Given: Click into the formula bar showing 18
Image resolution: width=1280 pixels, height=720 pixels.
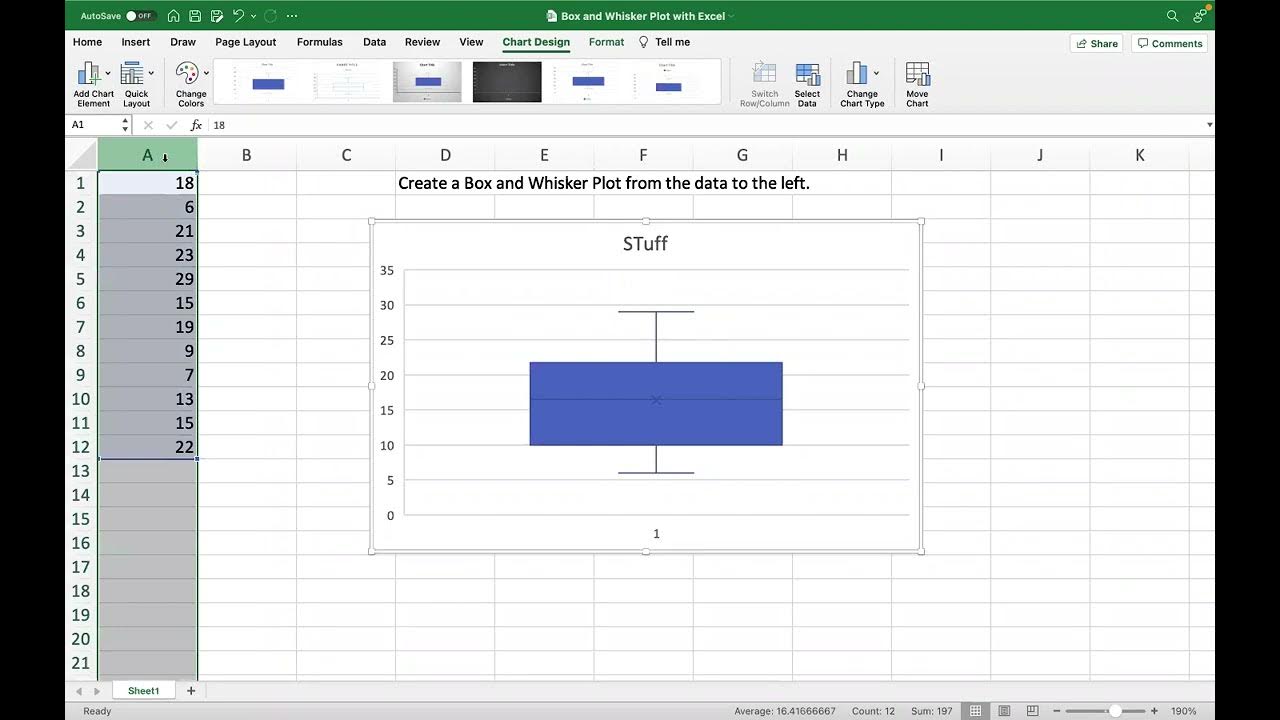Looking at the screenshot, I should (705, 125).
